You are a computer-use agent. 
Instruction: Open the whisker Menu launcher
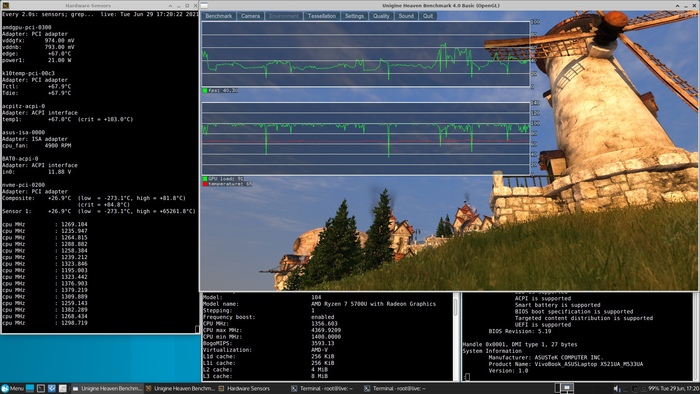pos(12,389)
